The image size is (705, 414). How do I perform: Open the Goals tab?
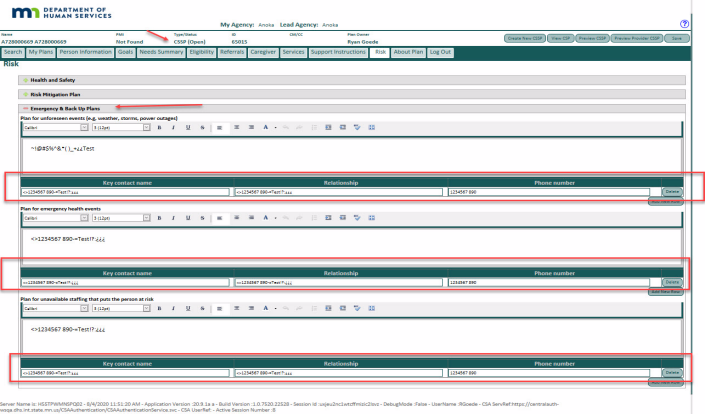125,52
